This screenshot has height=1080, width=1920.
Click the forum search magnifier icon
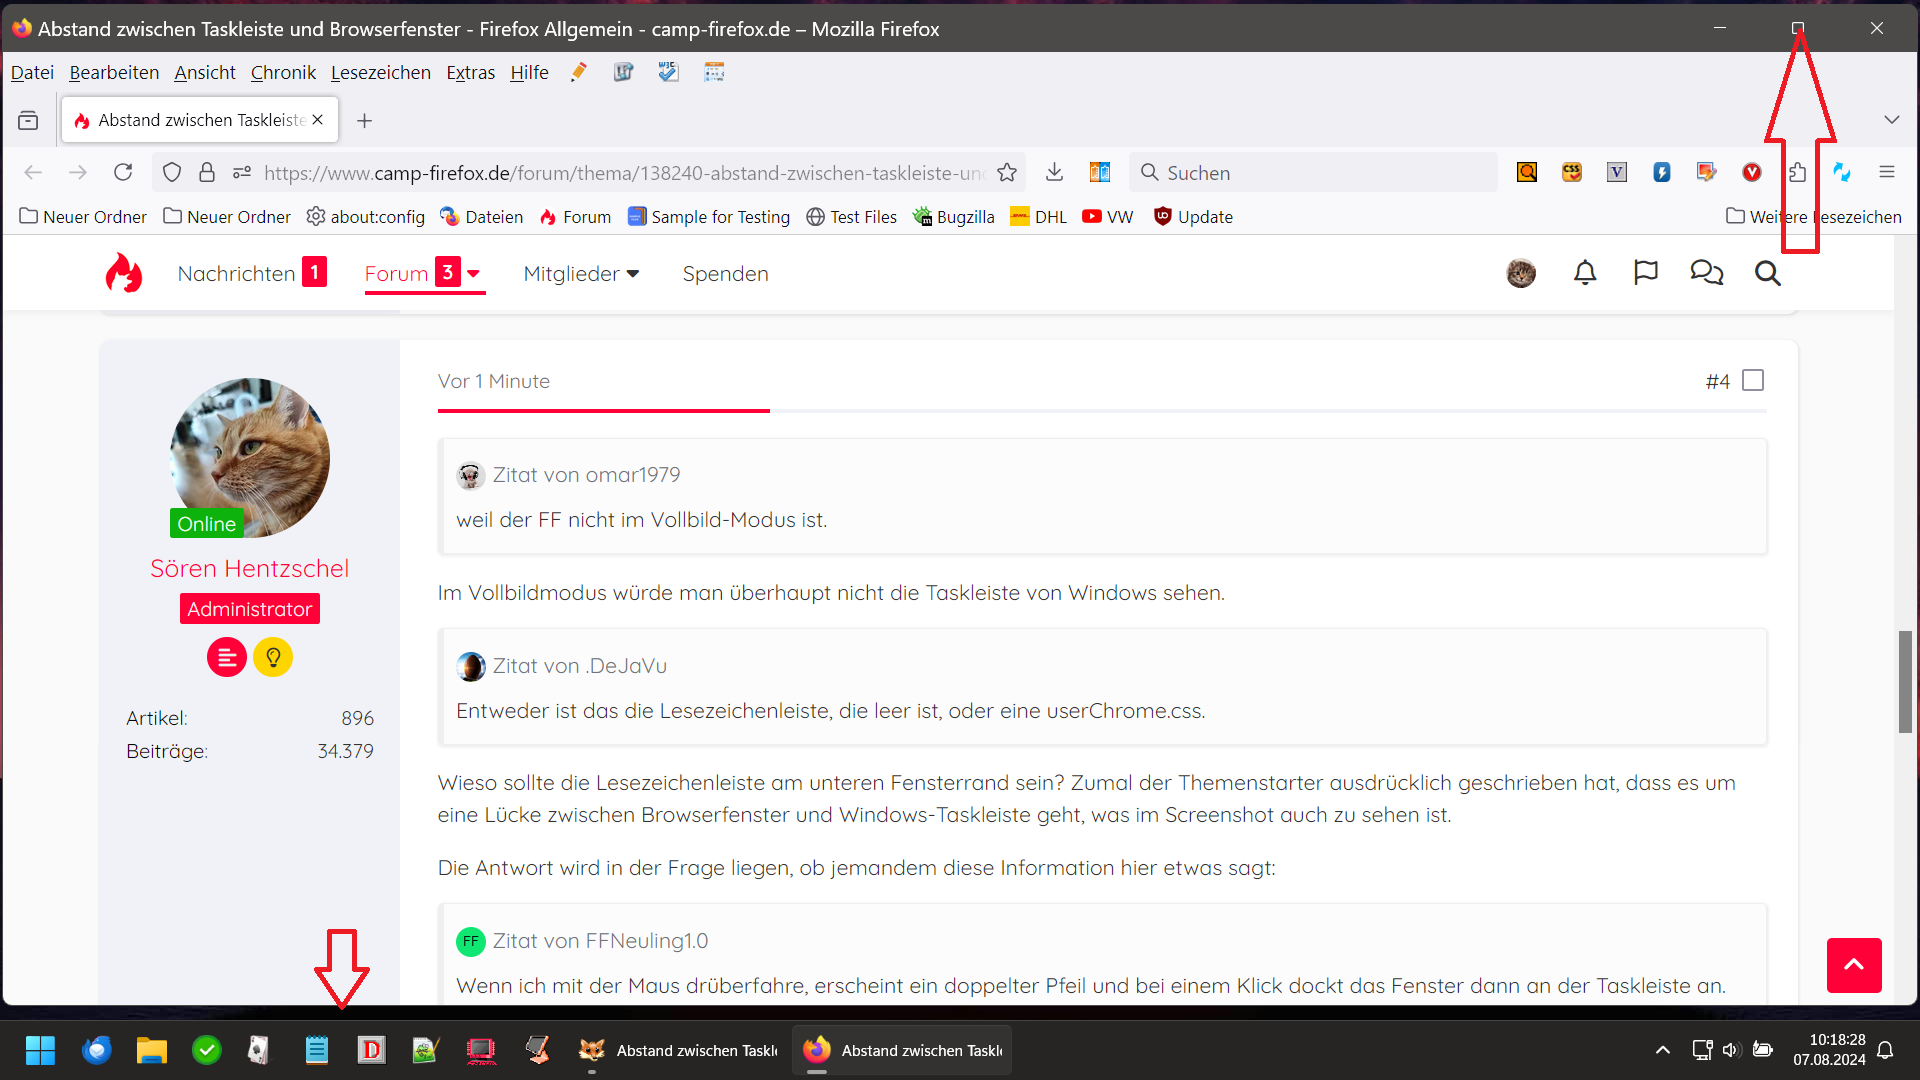(1768, 273)
